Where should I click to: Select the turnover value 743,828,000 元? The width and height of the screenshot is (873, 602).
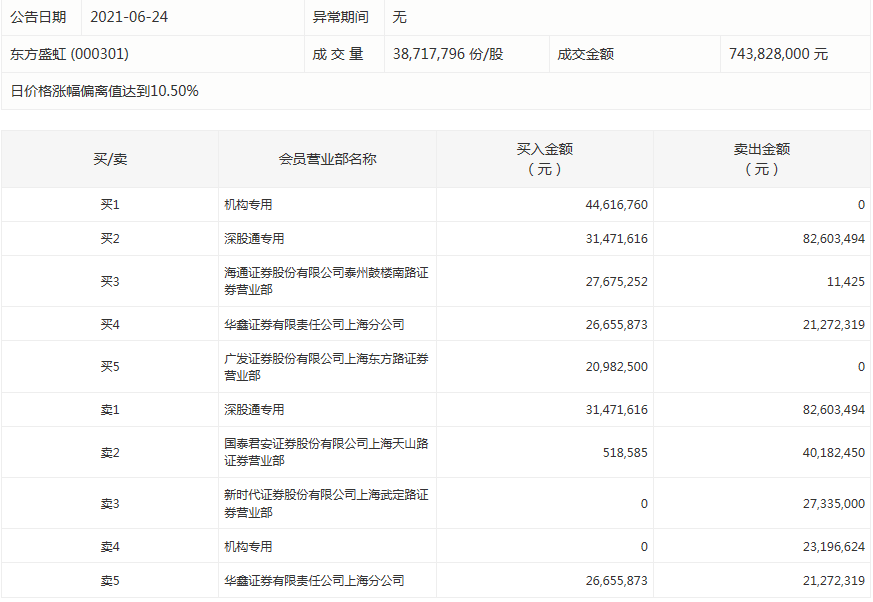click(x=778, y=54)
